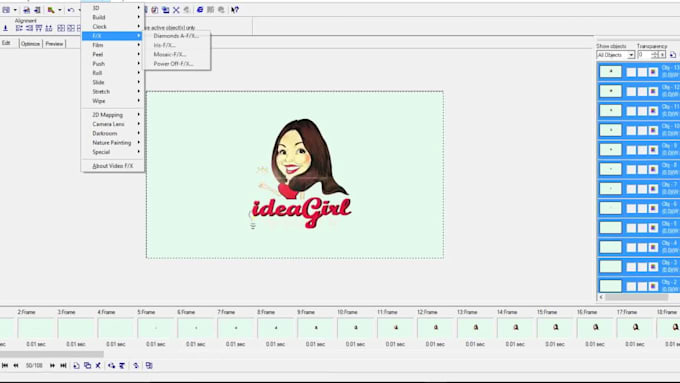The image size is (680, 383).
Task: Switch to the Optimize tab
Action: click(x=30, y=44)
